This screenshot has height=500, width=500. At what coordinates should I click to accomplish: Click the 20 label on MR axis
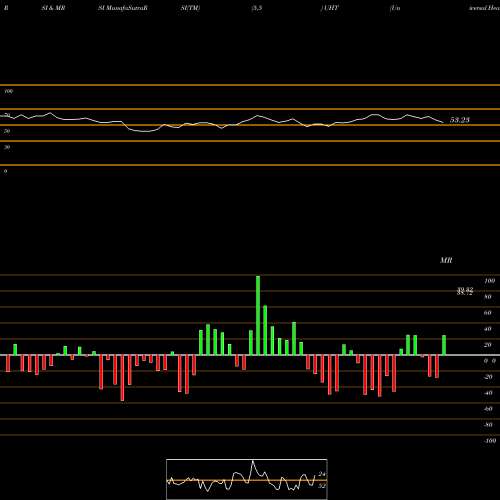tap(488, 345)
